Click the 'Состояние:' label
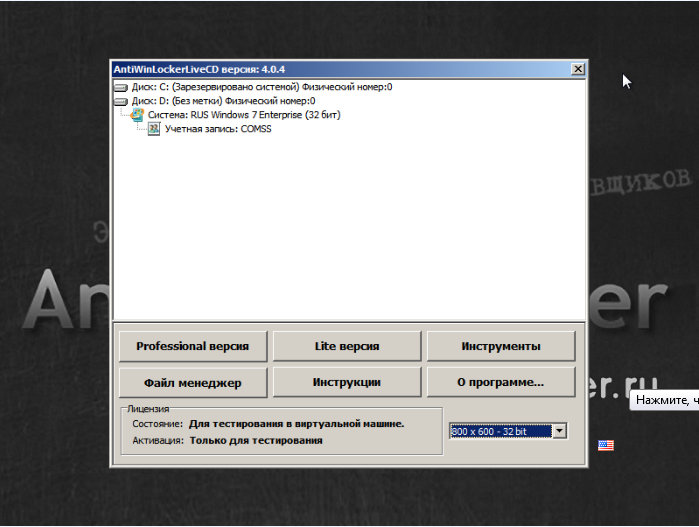This screenshot has height=527, width=699. (x=157, y=424)
